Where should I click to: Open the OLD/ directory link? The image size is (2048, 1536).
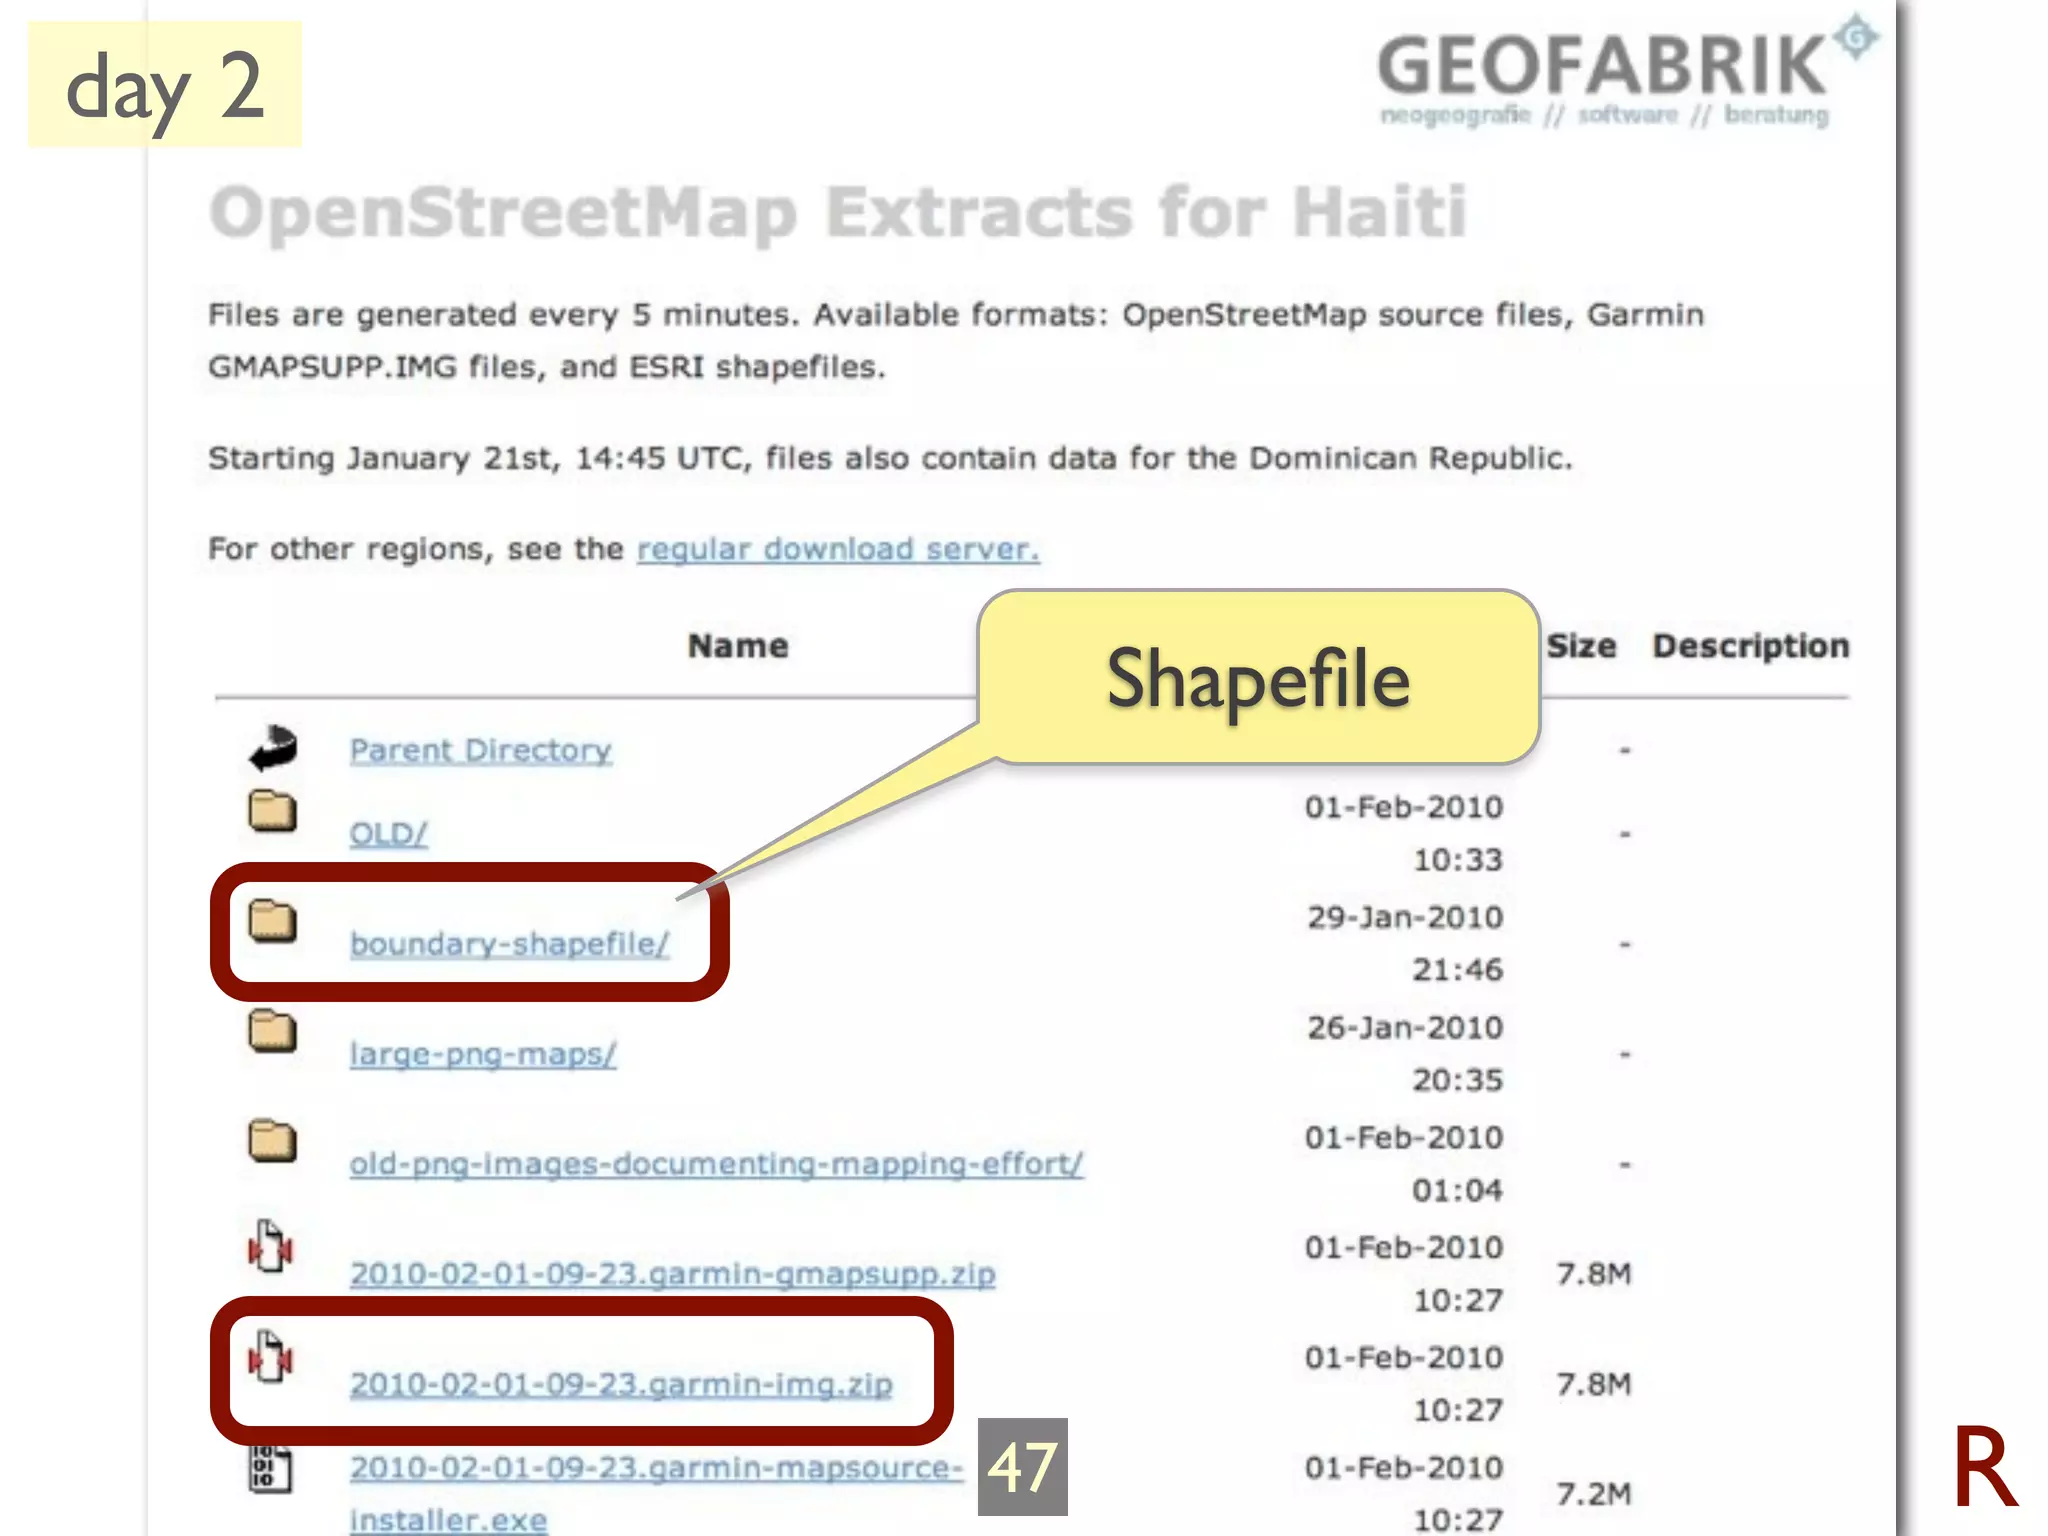coord(388,833)
